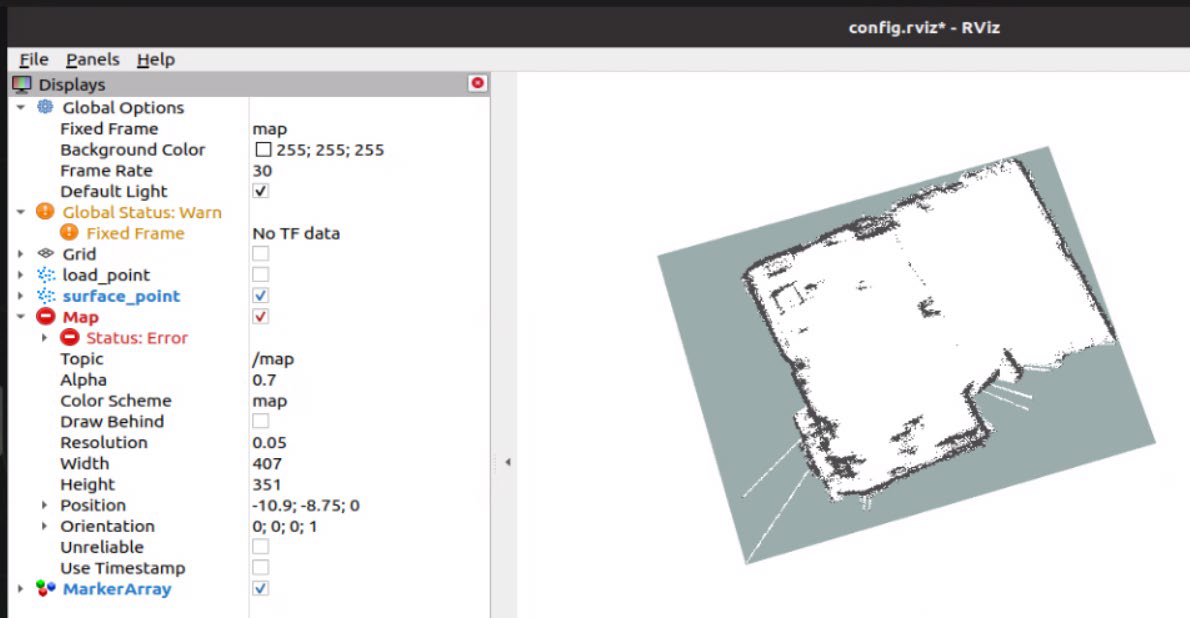Screen dimensions: 1190x618
Task: Click the Background Color white swatch
Action: (x=263, y=150)
